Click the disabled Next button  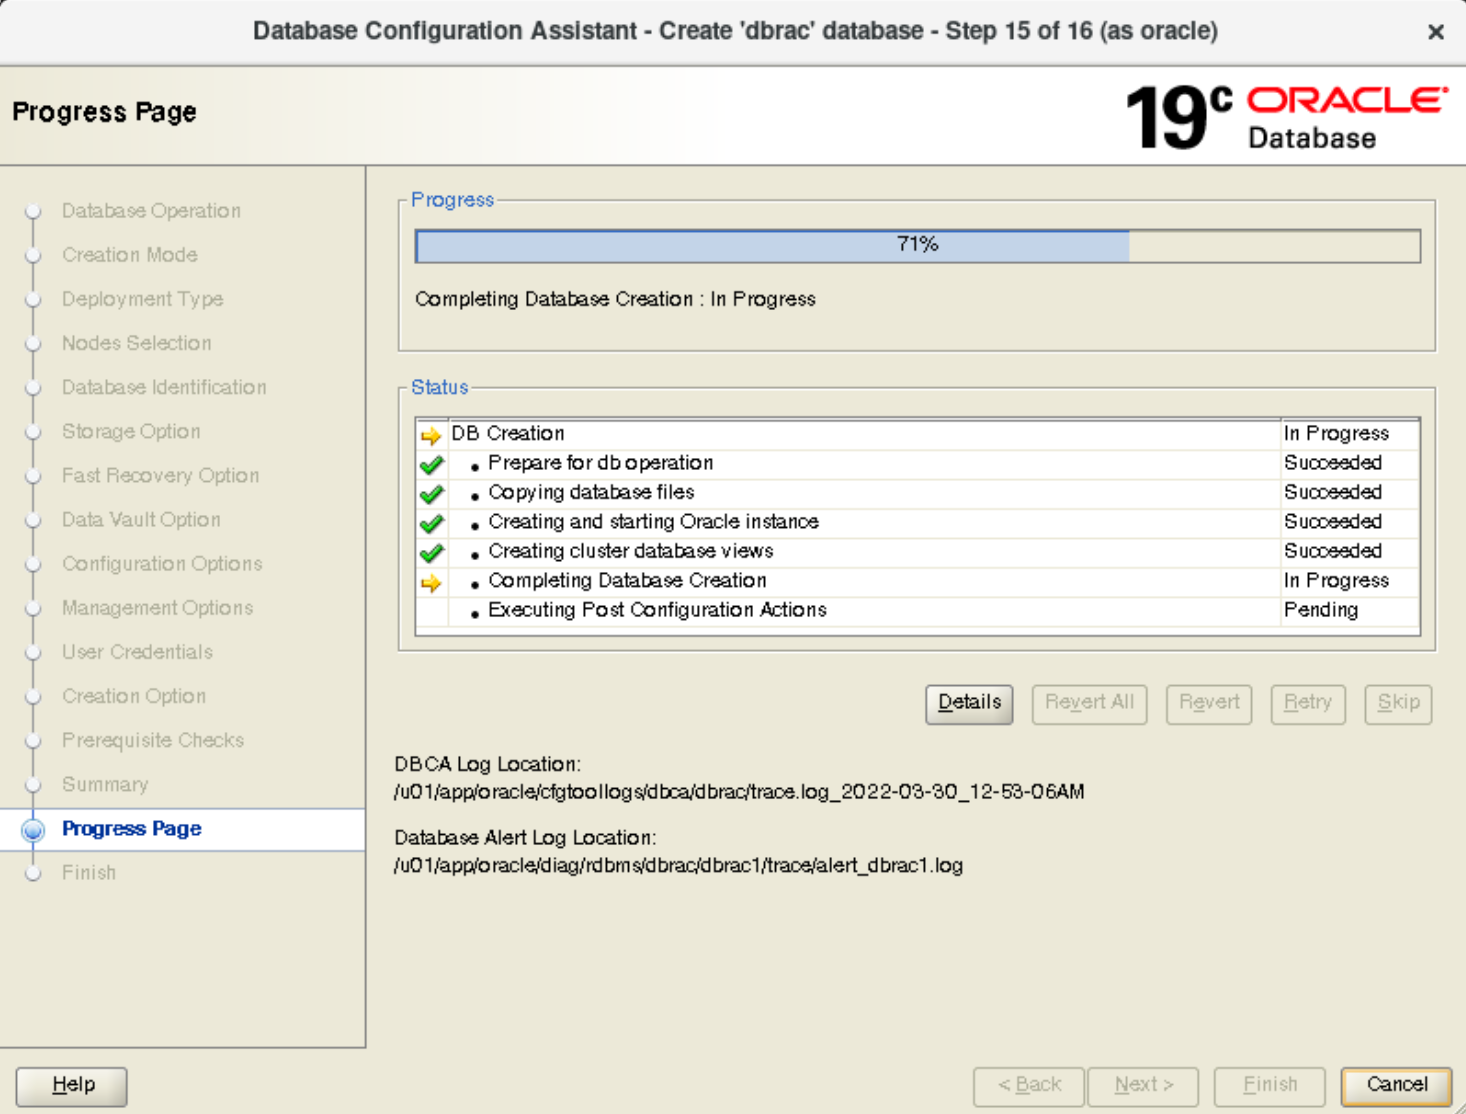(1143, 1085)
